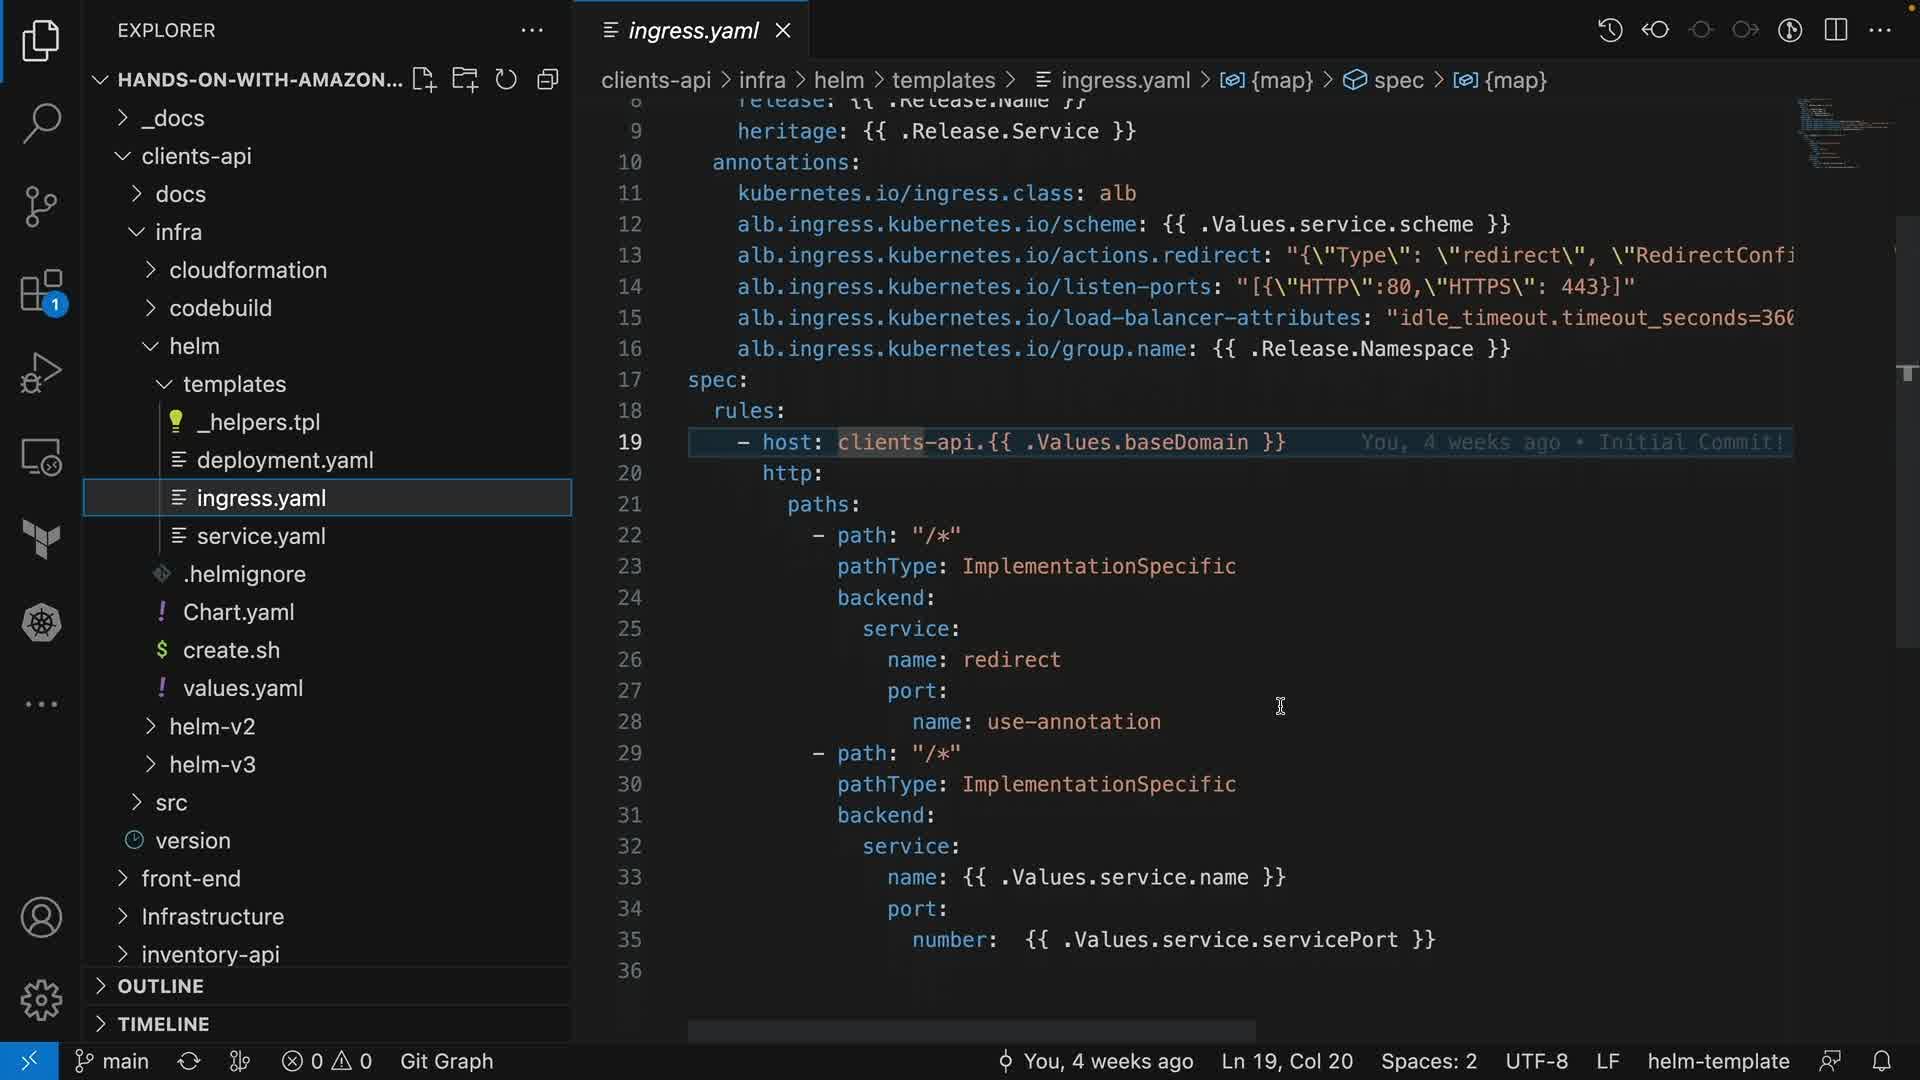Toggle file blame annotations clock icon
Image resolution: width=1920 pixels, height=1080 pixels.
(1609, 30)
